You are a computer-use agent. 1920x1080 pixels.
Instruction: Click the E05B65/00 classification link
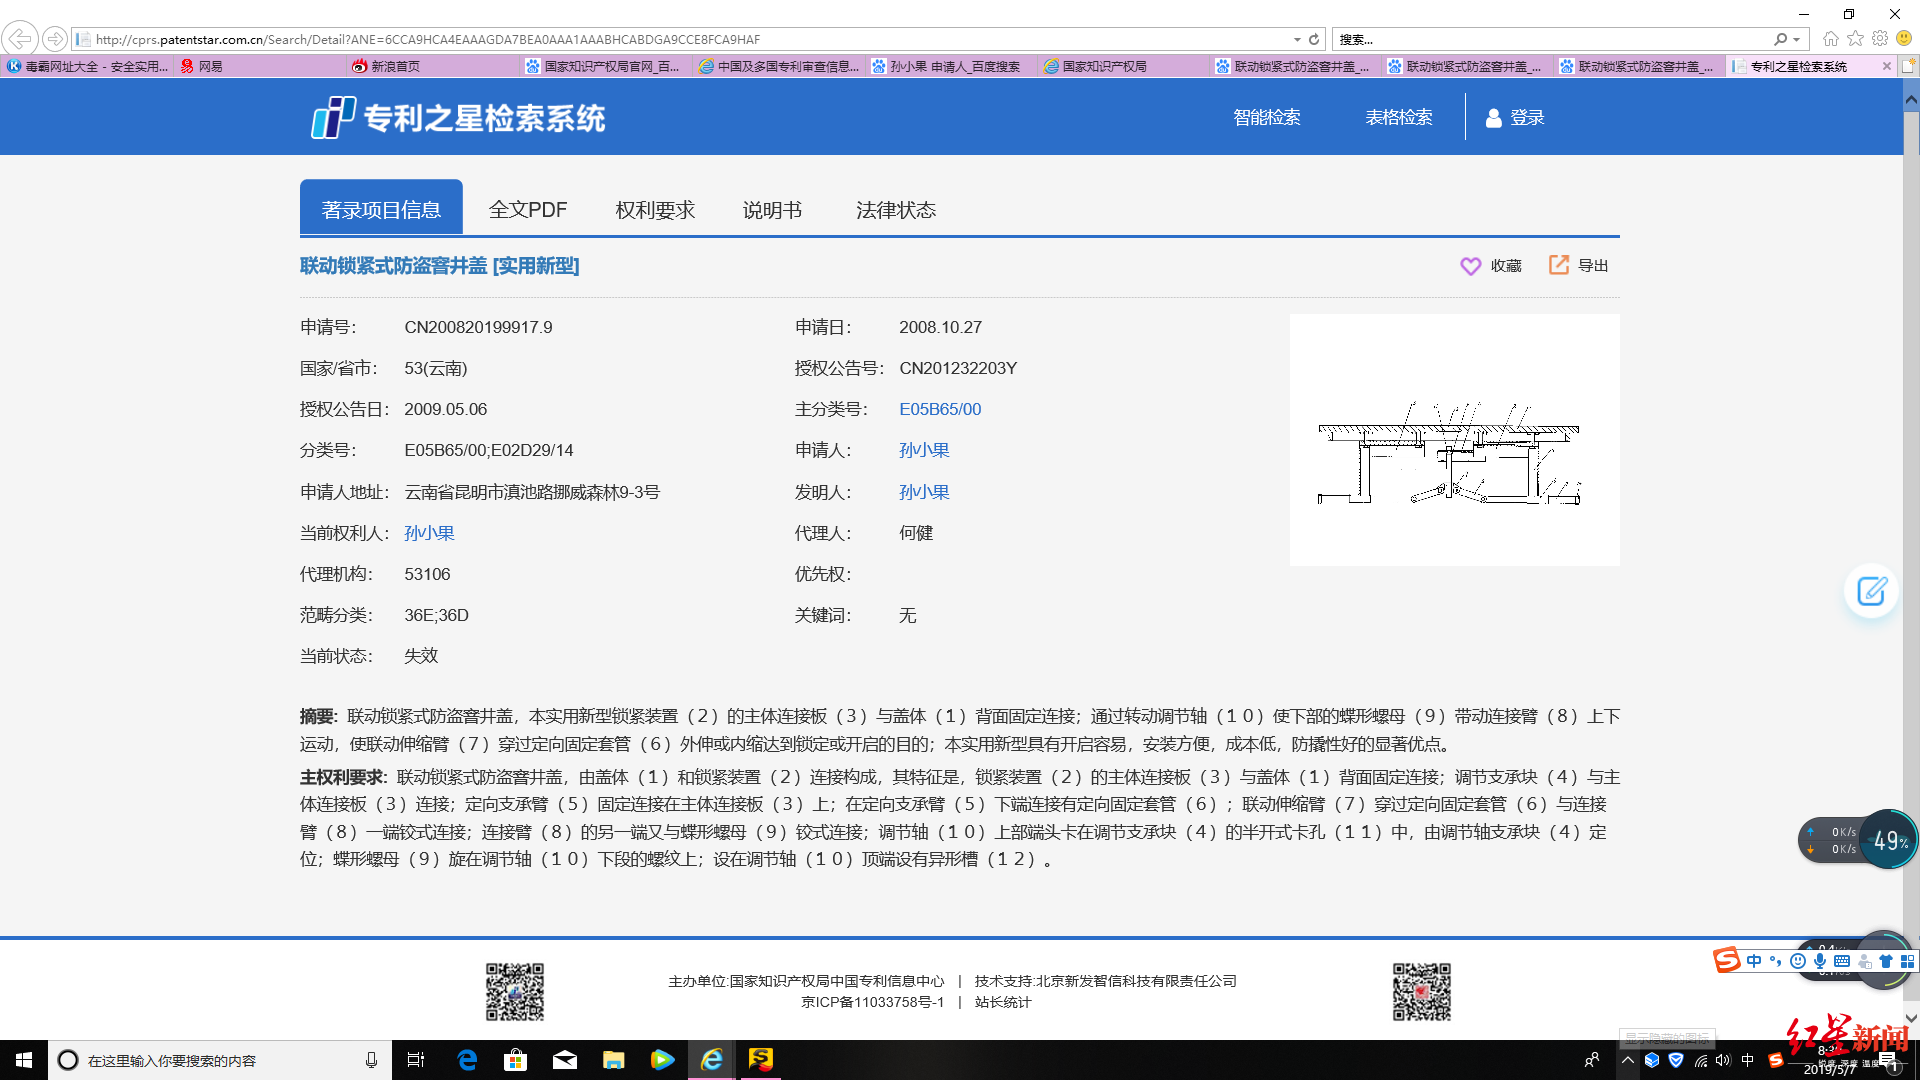pos(939,409)
